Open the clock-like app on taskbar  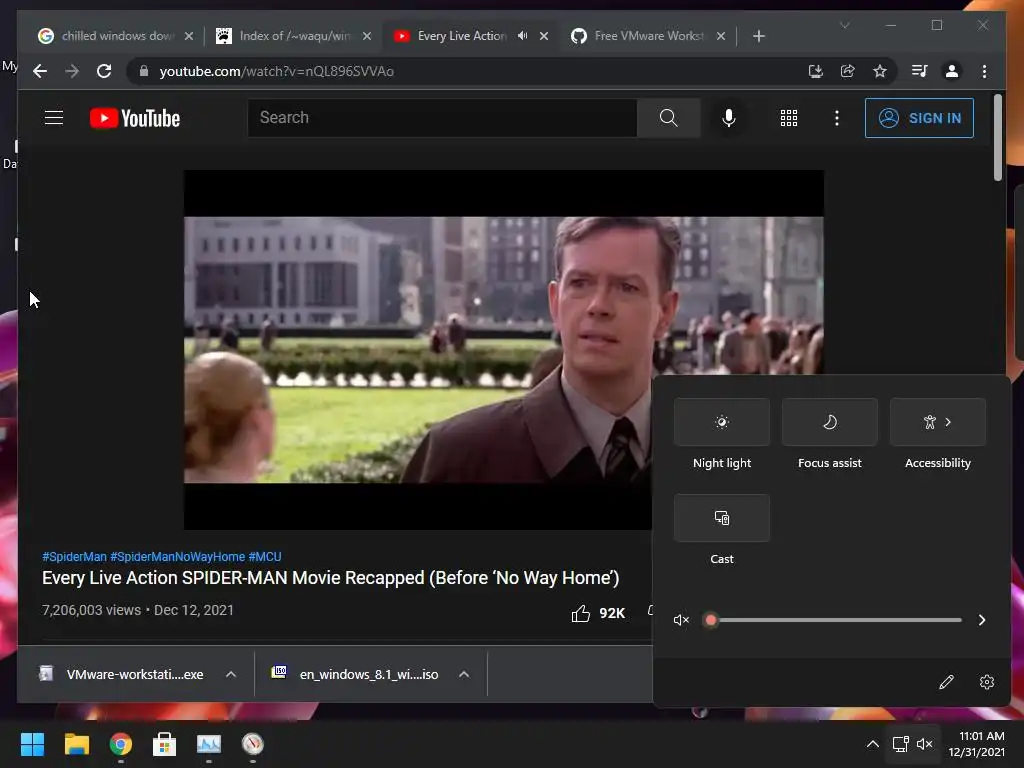pos(253,744)
